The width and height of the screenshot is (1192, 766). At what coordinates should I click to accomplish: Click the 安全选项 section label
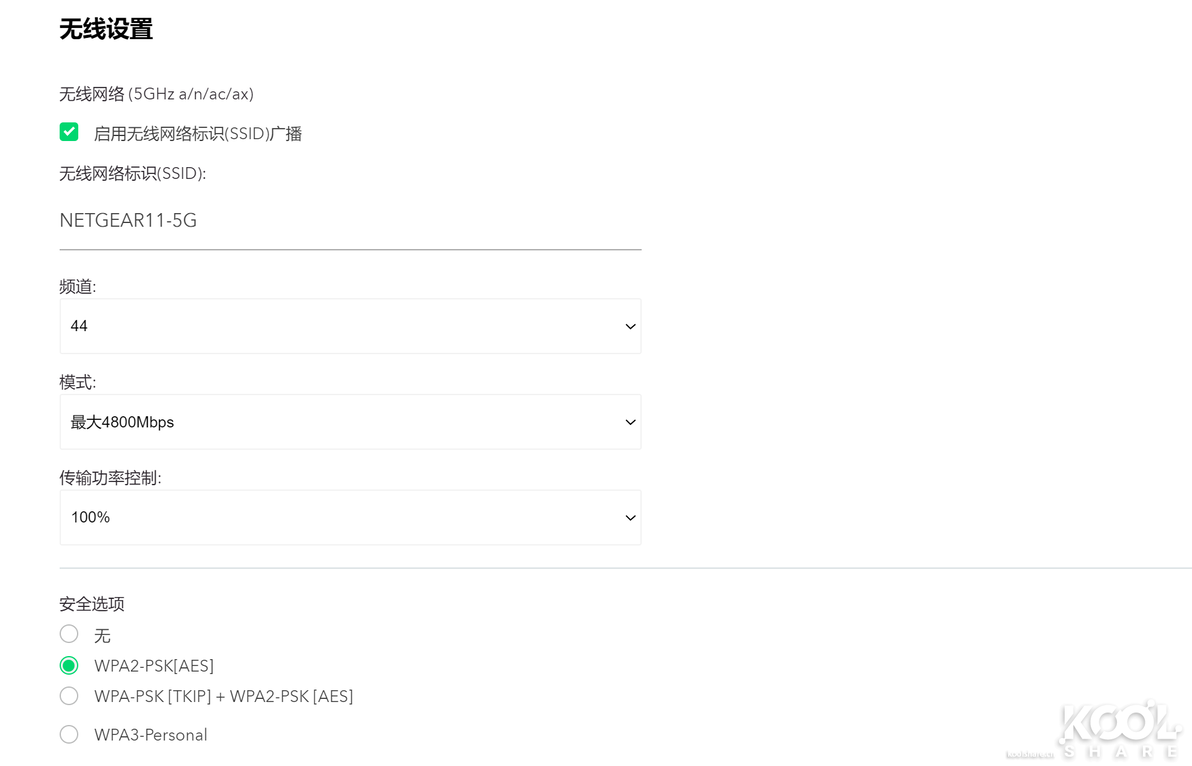(x=92, y=604)
